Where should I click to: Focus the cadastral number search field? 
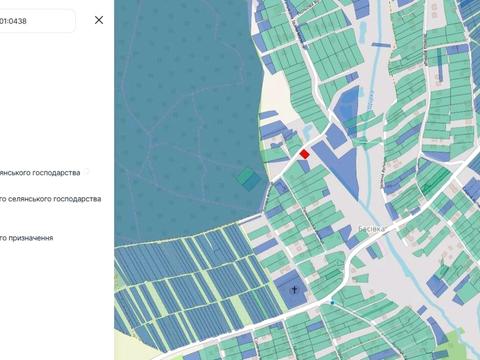pos(37,21)
